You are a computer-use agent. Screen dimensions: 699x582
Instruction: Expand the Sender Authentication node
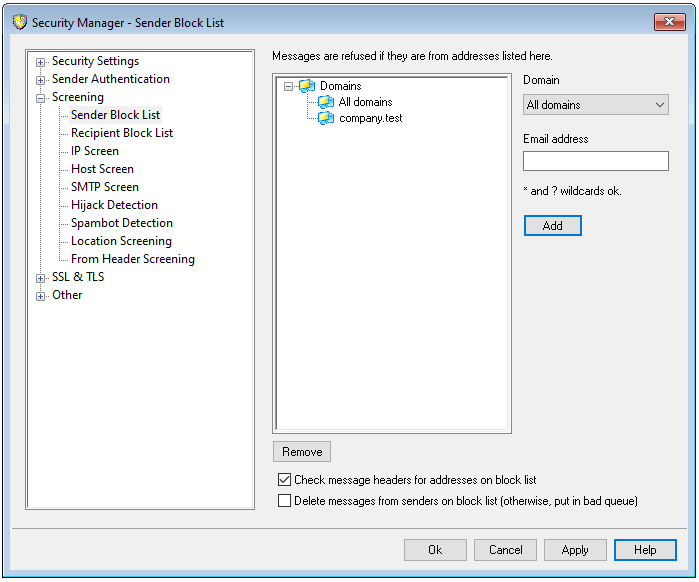coord(41,80)
